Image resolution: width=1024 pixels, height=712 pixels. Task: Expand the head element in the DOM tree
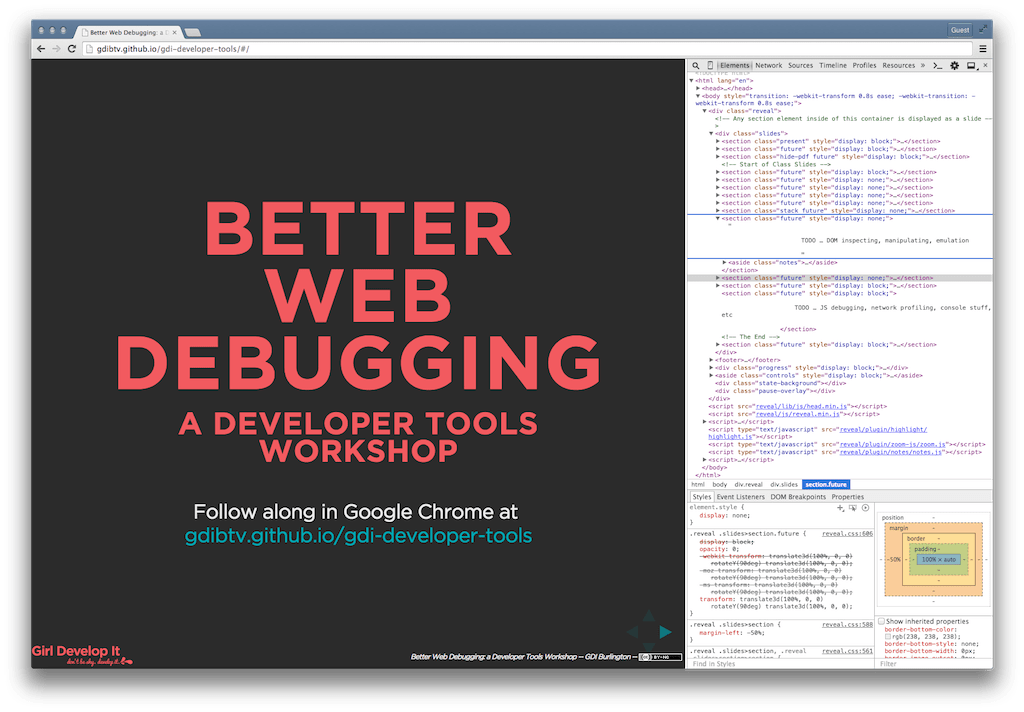pos(697,89)
